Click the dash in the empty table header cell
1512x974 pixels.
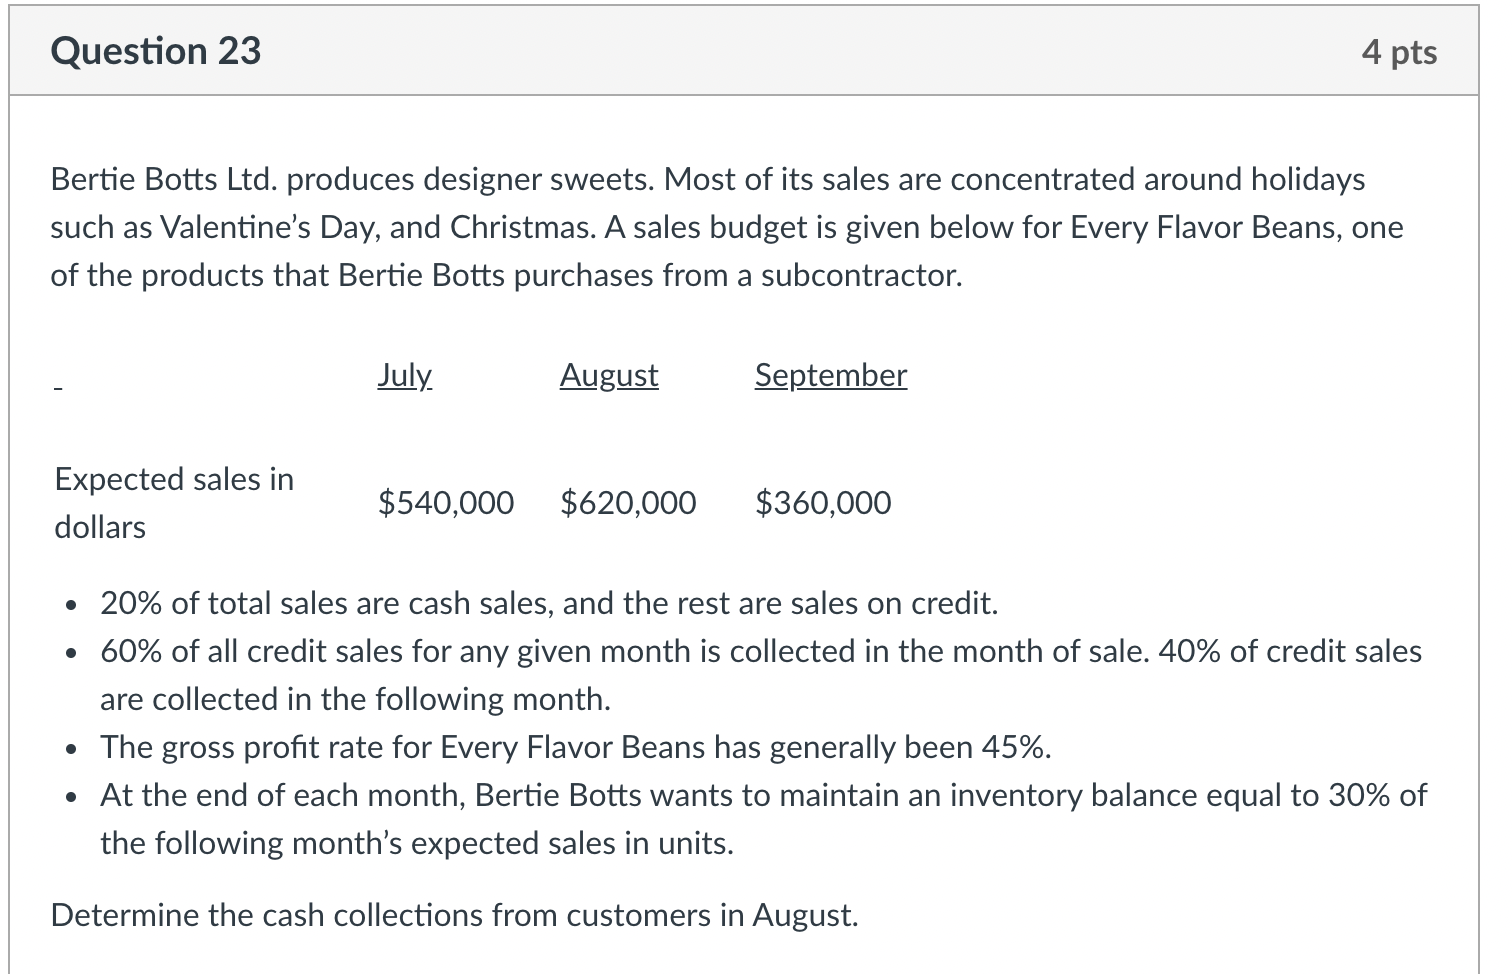pos(59,386)
